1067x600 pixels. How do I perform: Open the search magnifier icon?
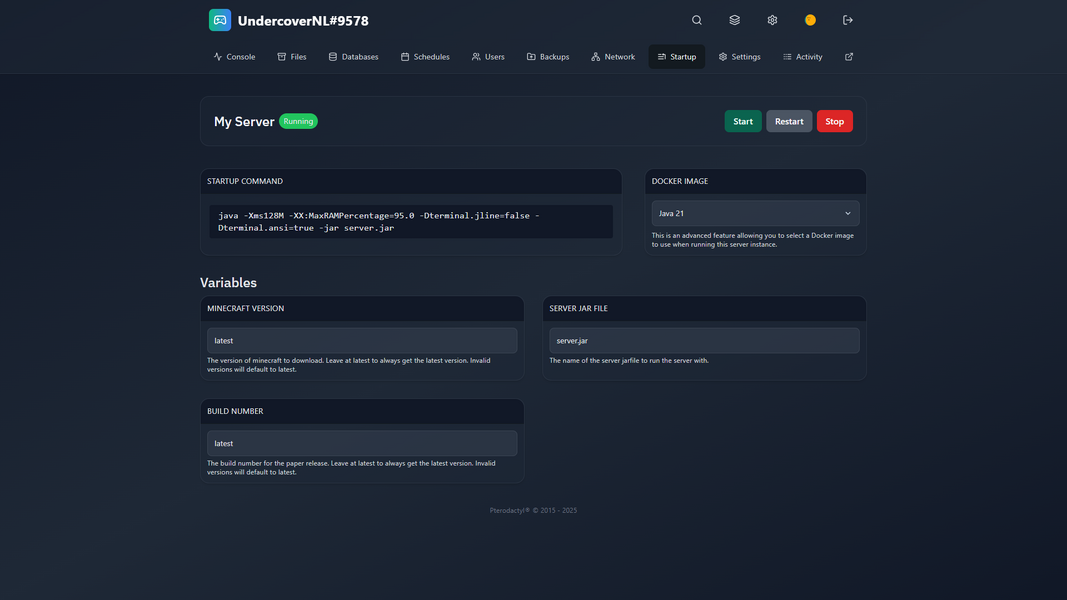pyautogui.click(x=697, y=20)
